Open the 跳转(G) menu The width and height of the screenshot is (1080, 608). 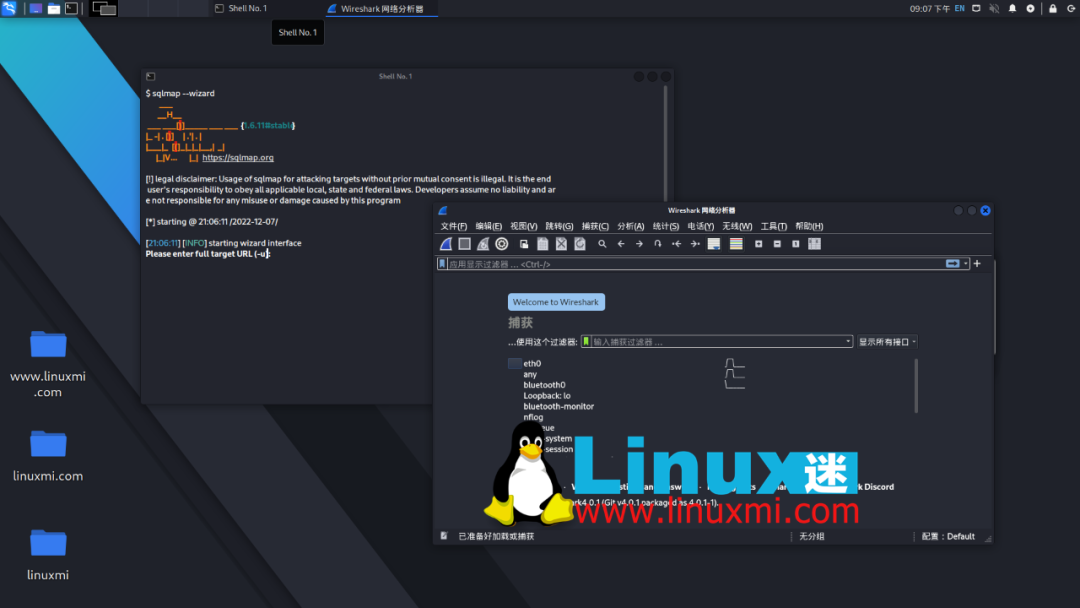click(x=559, y=226)
